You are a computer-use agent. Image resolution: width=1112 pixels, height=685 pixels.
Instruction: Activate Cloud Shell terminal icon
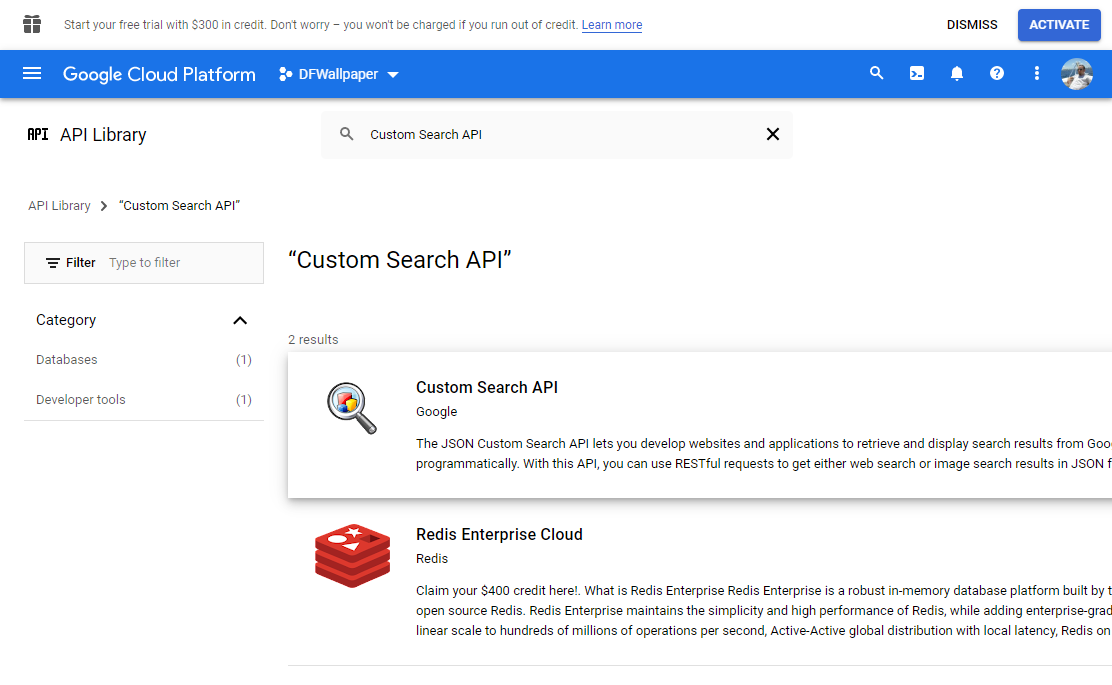pos(917,73)
